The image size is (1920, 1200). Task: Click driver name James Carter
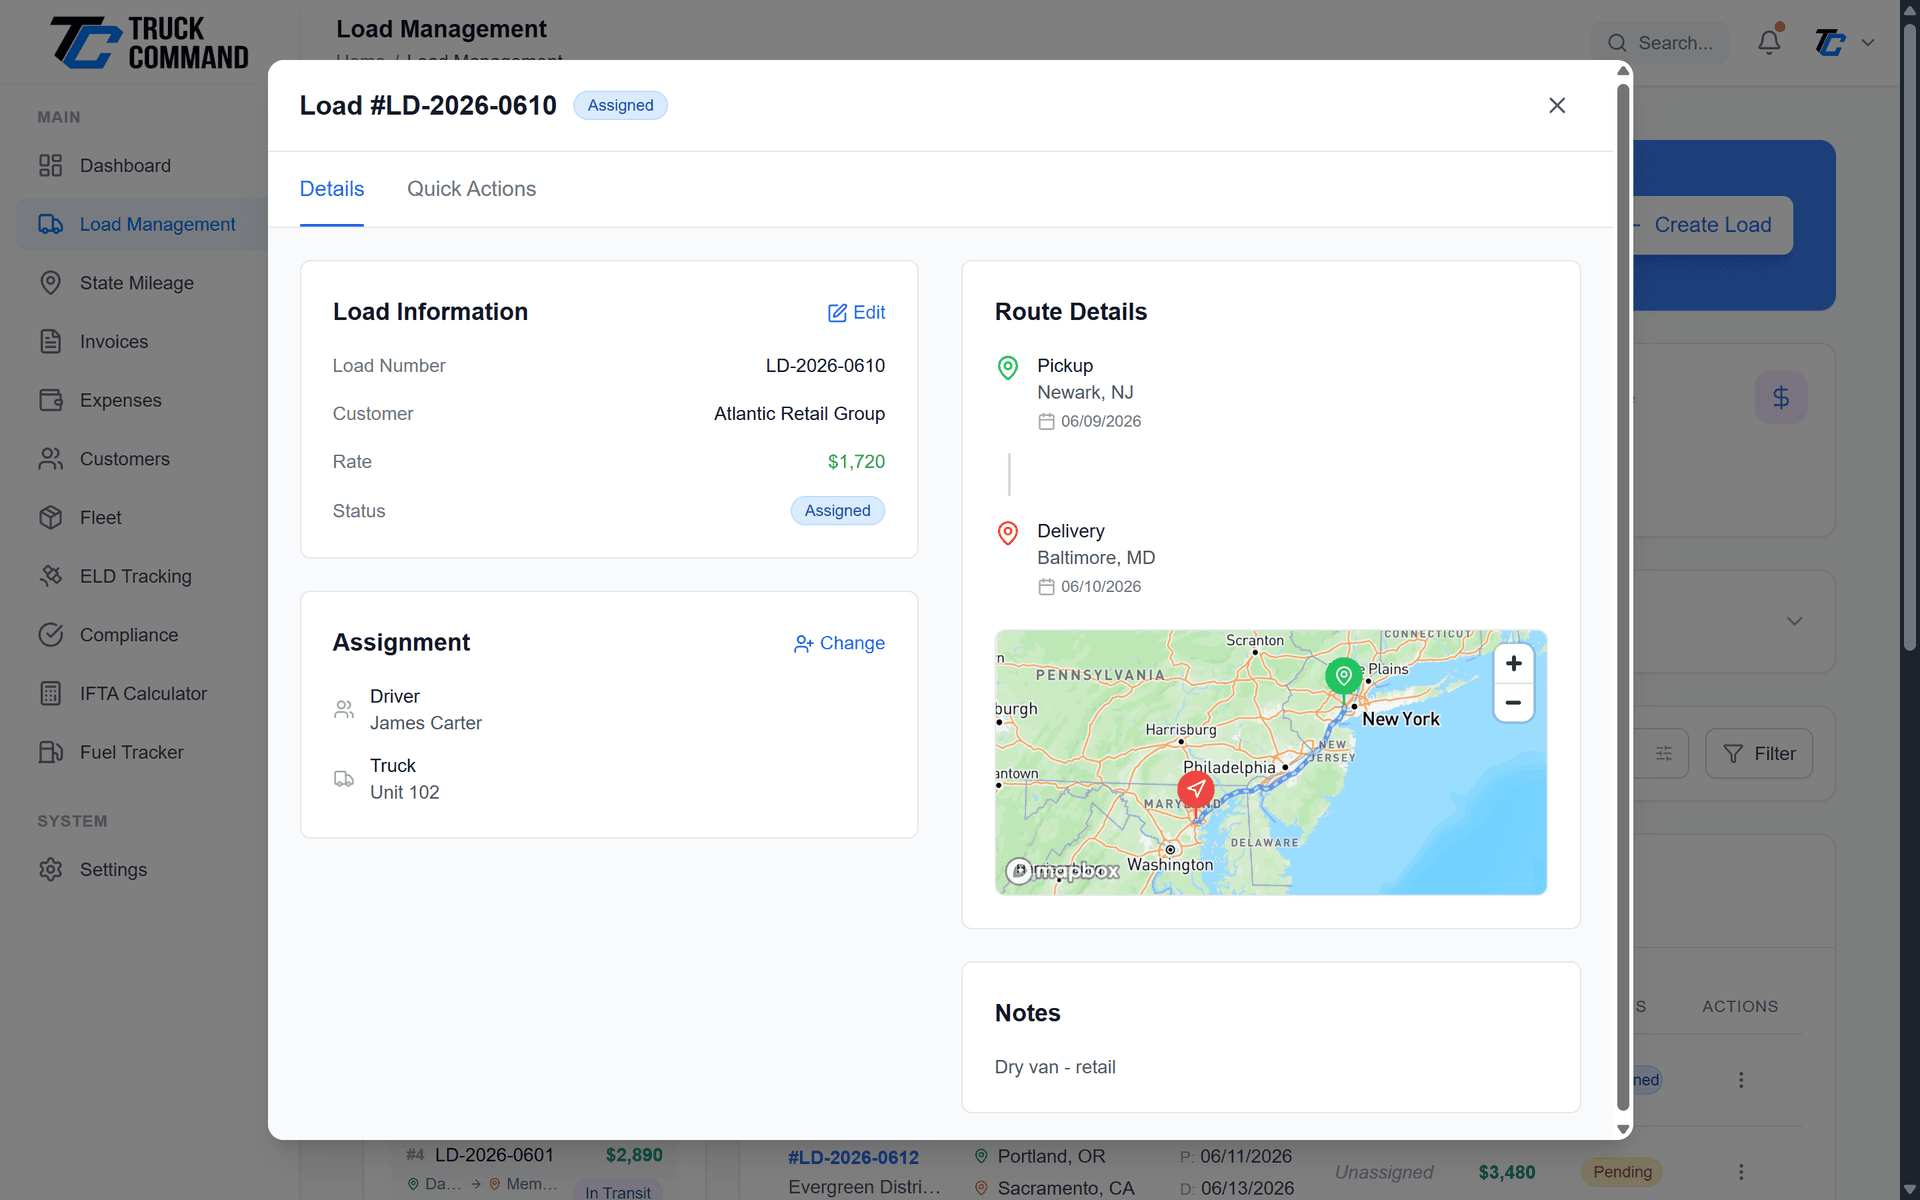pyautogui.click(x=426, y=723)
